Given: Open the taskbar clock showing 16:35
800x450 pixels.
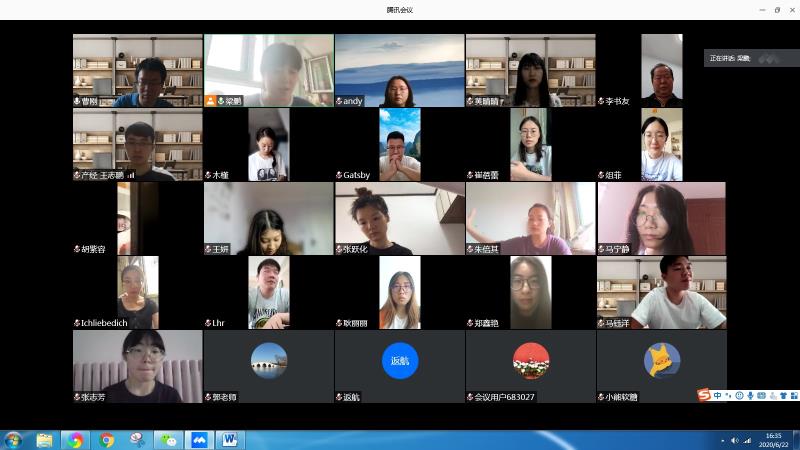Looking at the screenshot, I should 773,440.
